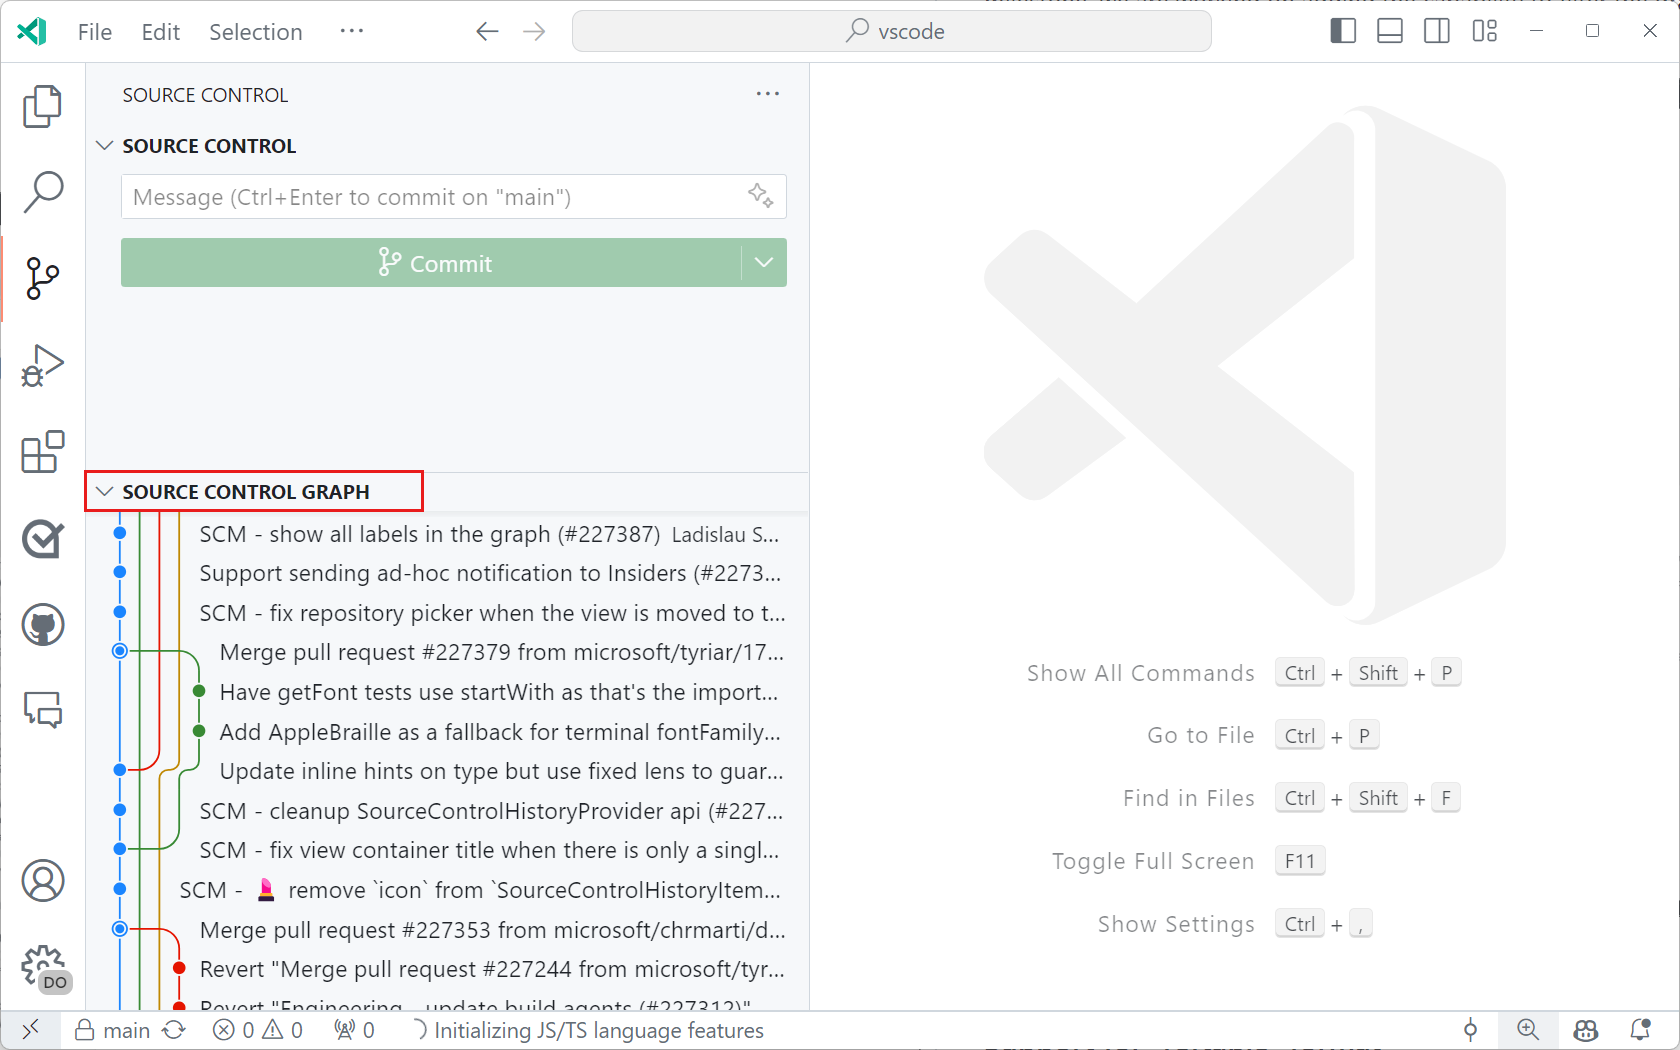Open the File menu
The height and width of the screenshot is (1050, 1680).
click(x=94, y=31)
